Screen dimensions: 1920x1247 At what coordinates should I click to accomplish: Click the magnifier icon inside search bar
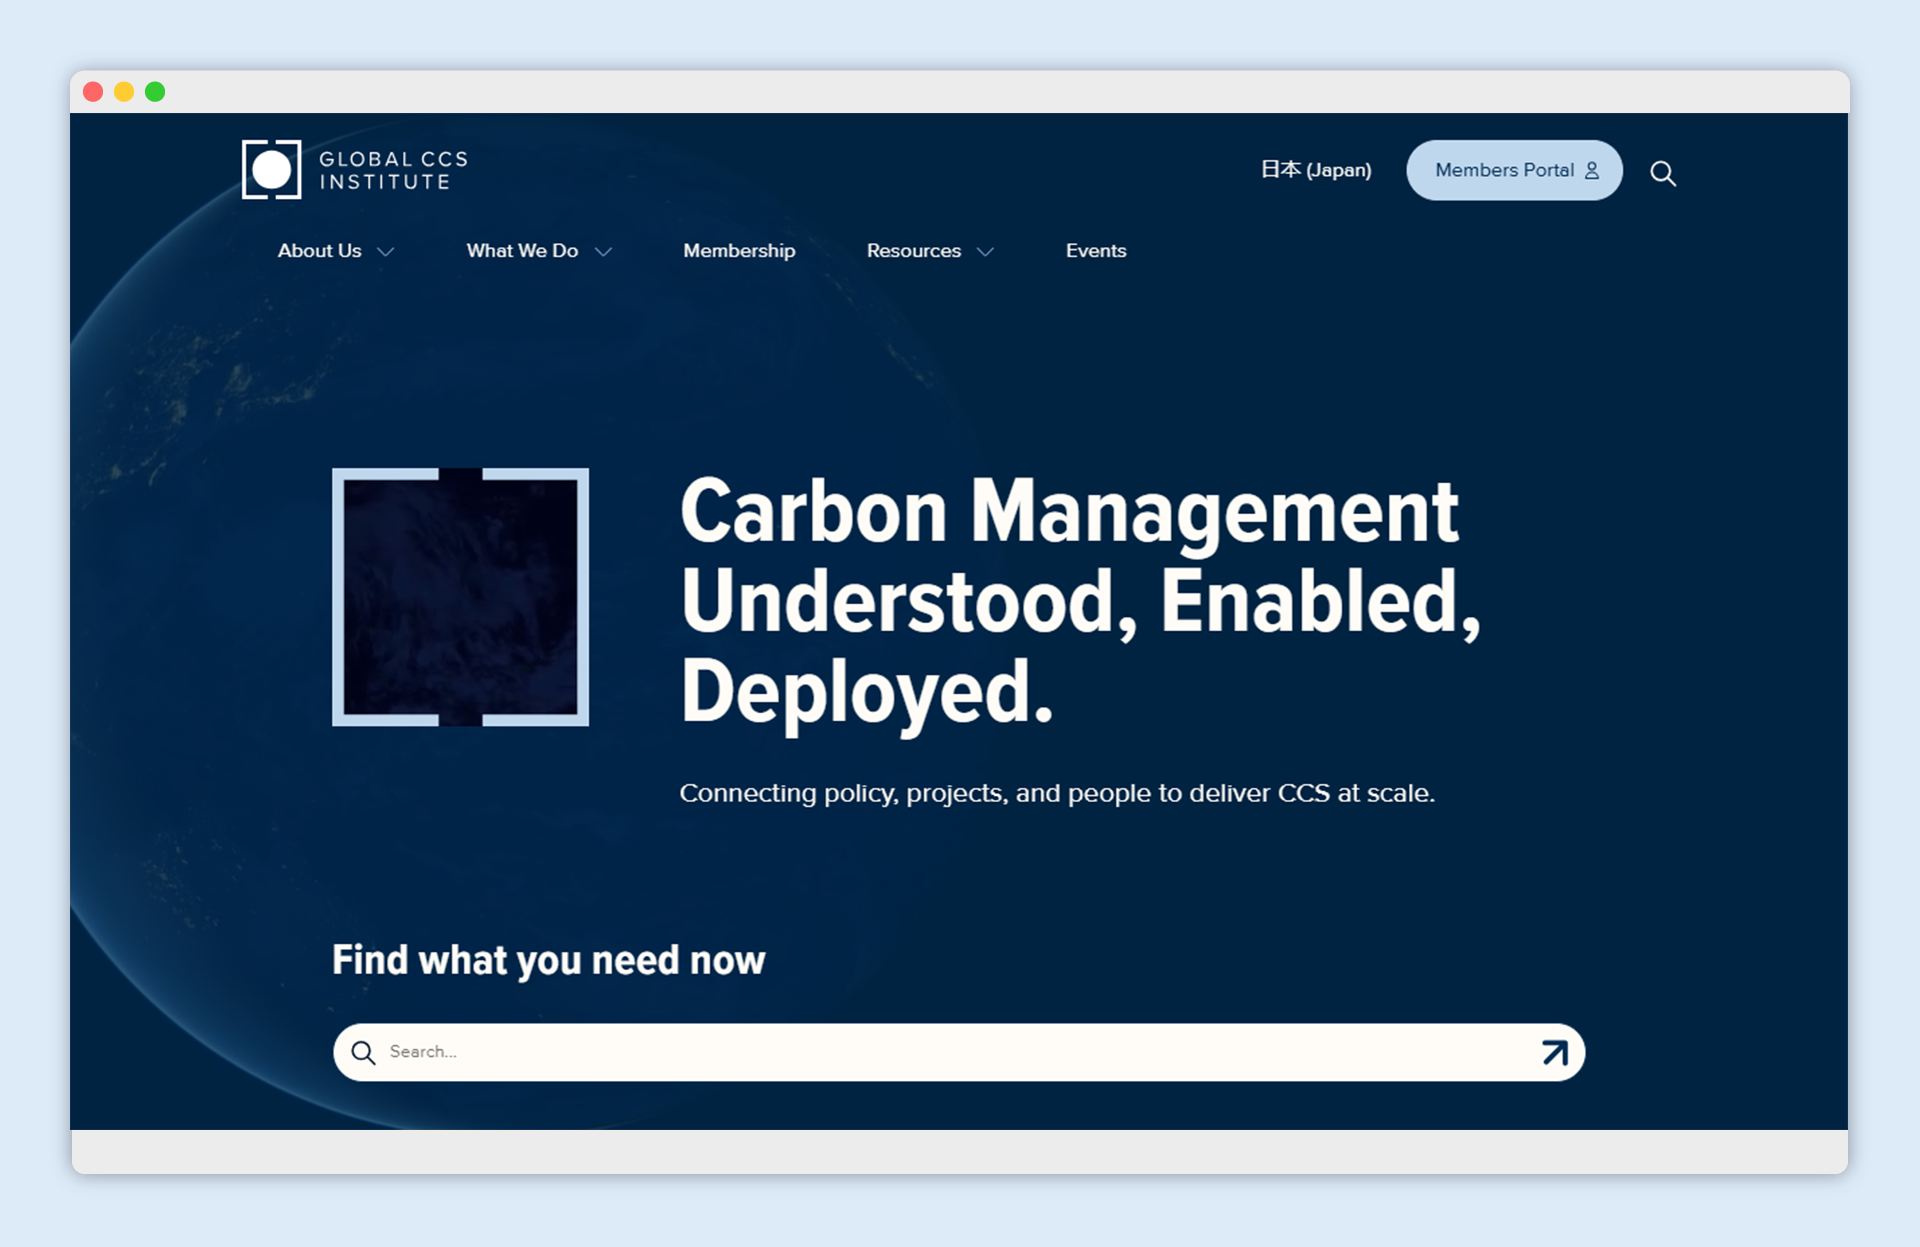[x=363, y=1052]
